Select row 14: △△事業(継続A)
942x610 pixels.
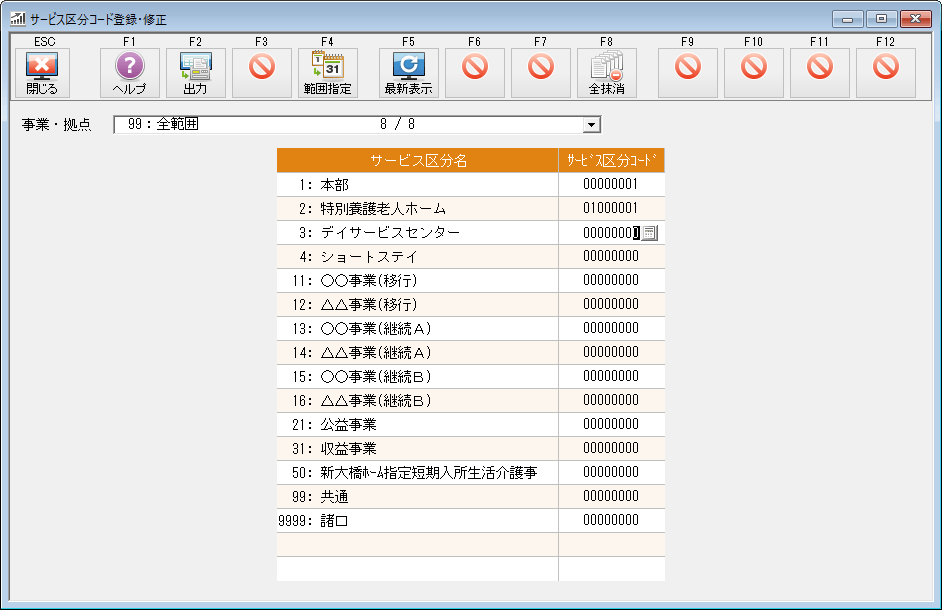[x=418, y=353]
